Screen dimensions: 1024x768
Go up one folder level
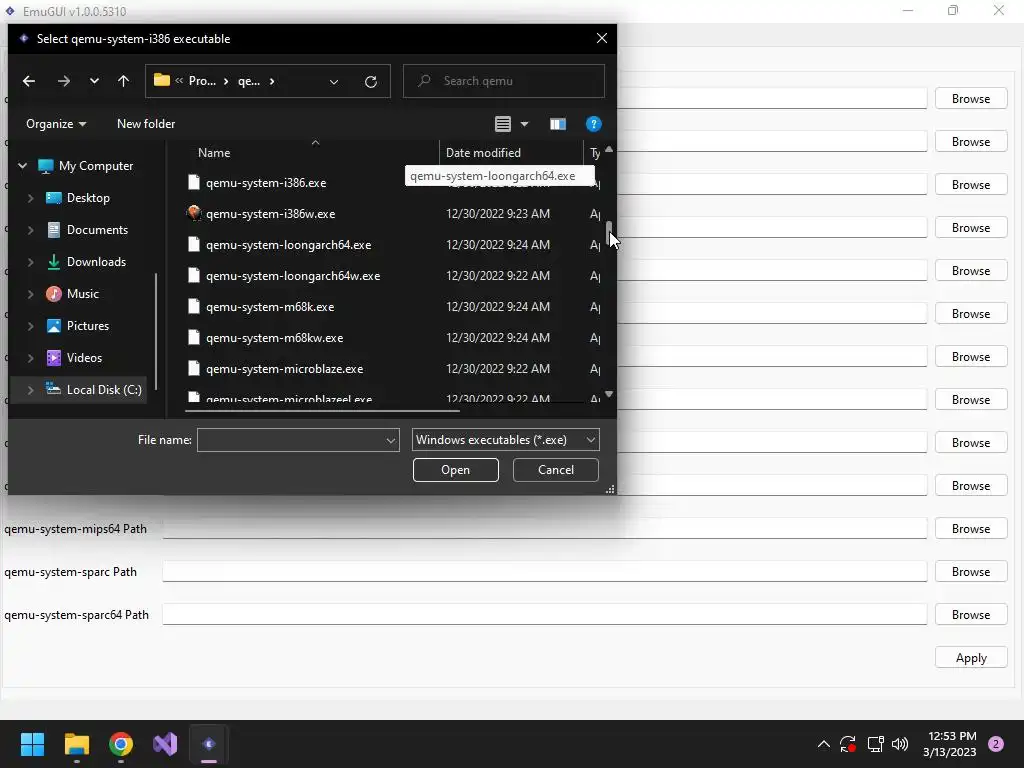point(123,81)
